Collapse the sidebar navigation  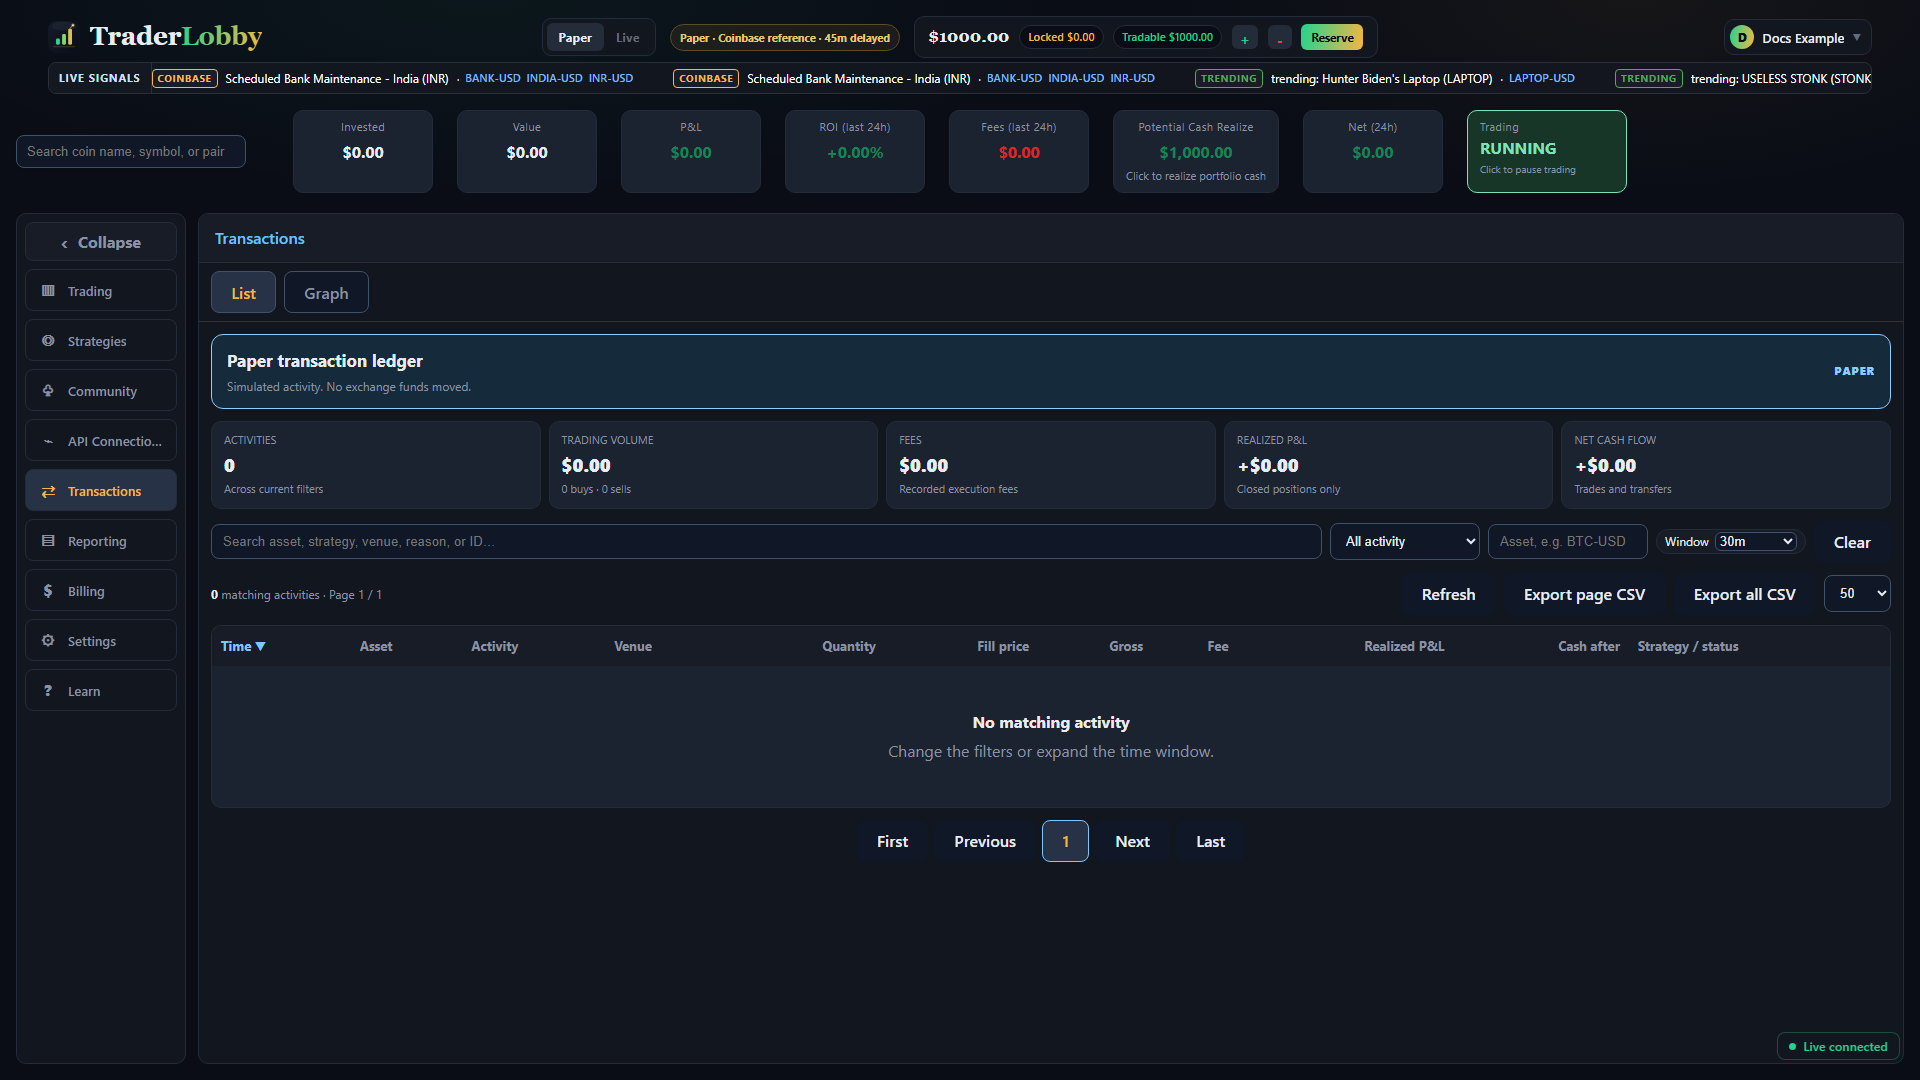(101, 242)
